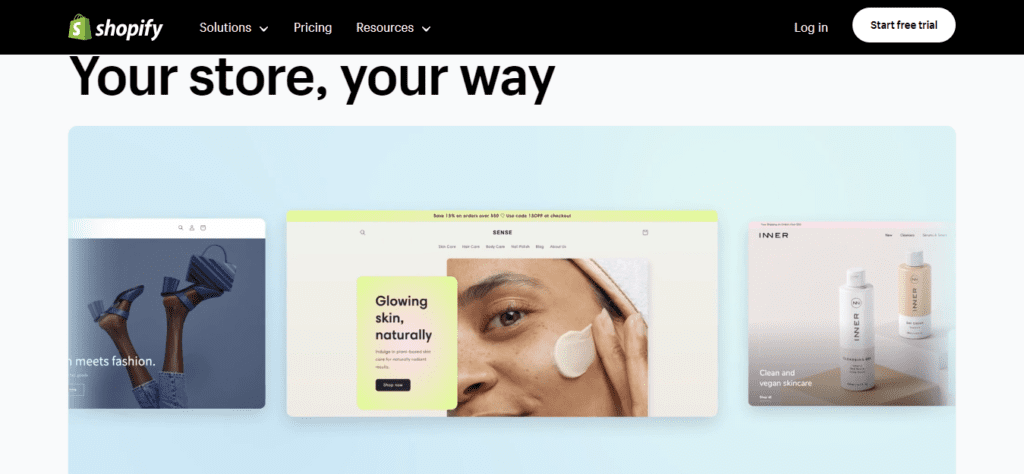Viewport: 1024px width, 474px height.
Task: Open the cart icon in the SENSE preview
Action: click(x=645, y=232)
